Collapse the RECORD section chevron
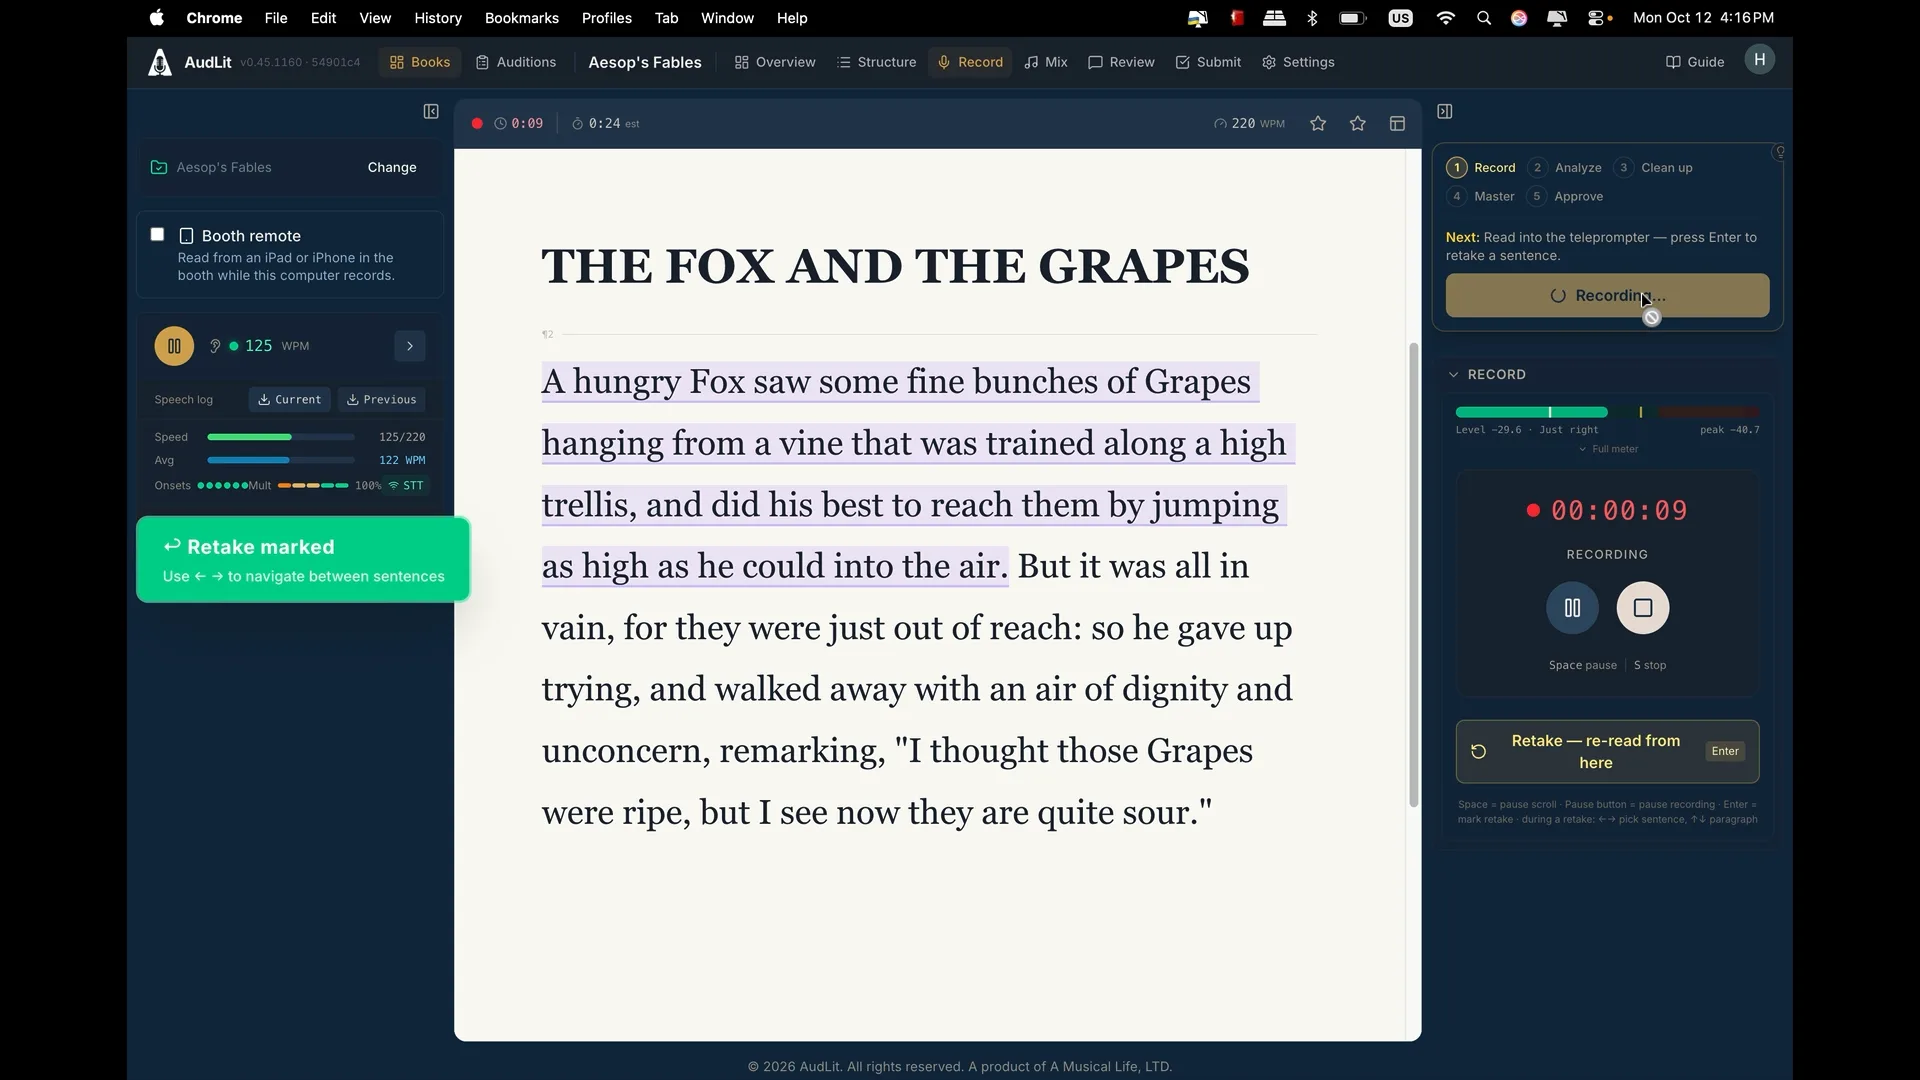Image resolution: width=1920 pixels, height=1080 pixels. [x=1454, y=375]
